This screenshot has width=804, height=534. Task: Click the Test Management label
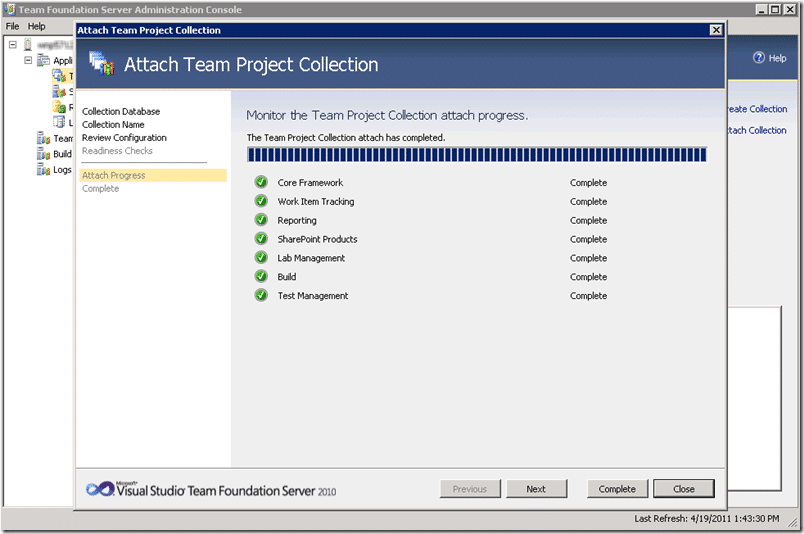click(313, 296)
